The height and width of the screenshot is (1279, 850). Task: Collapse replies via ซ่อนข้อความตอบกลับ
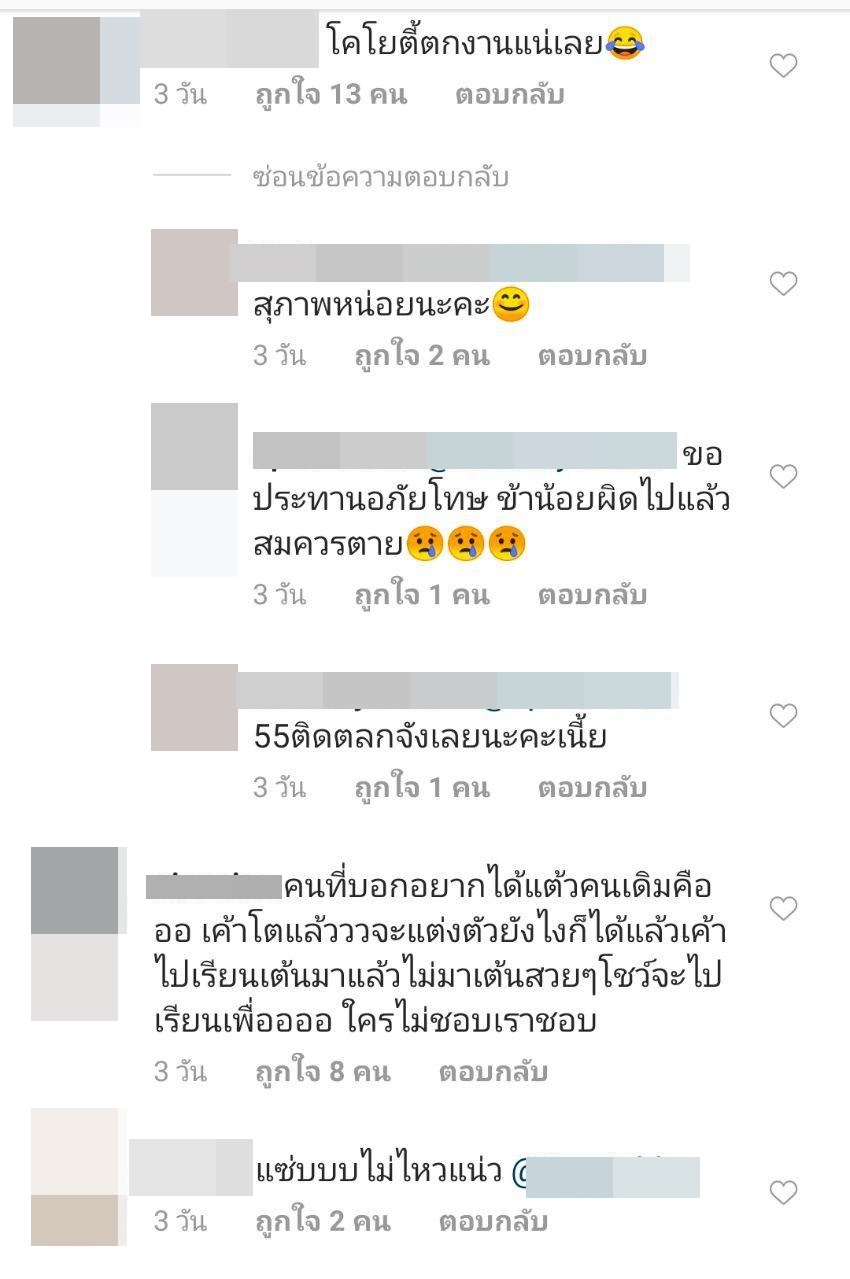381,178
